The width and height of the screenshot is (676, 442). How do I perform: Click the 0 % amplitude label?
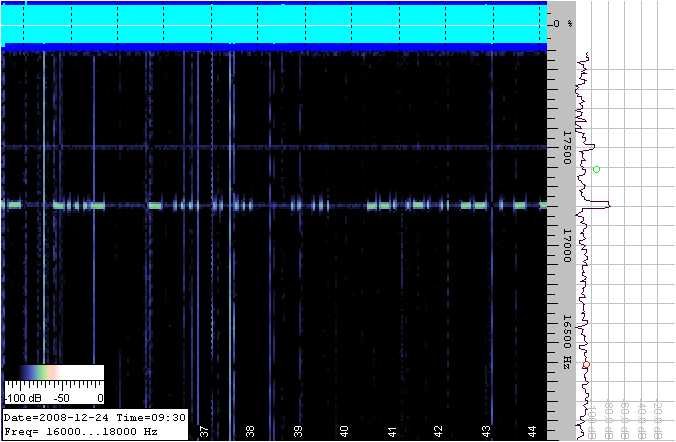tap(563, 24)
